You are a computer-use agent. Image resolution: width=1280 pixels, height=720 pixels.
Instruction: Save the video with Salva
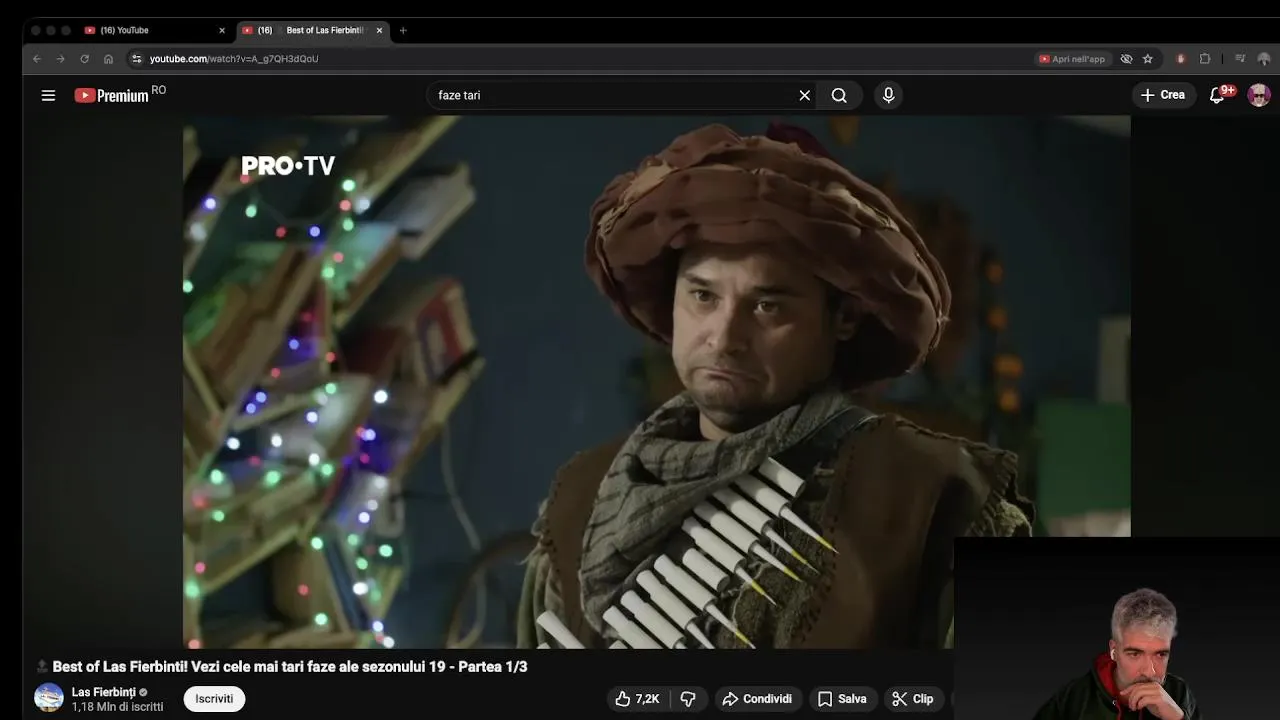tap(842, 699)
